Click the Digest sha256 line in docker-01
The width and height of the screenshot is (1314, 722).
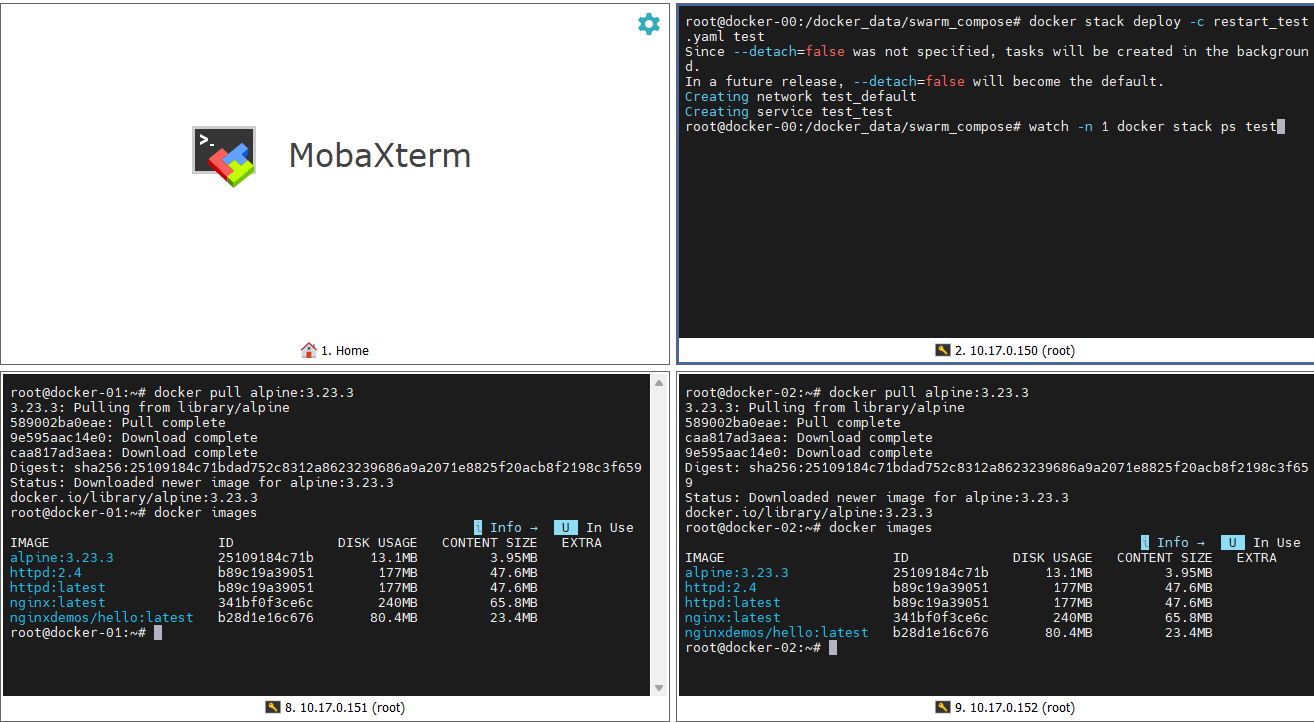(x=326, y=468)
